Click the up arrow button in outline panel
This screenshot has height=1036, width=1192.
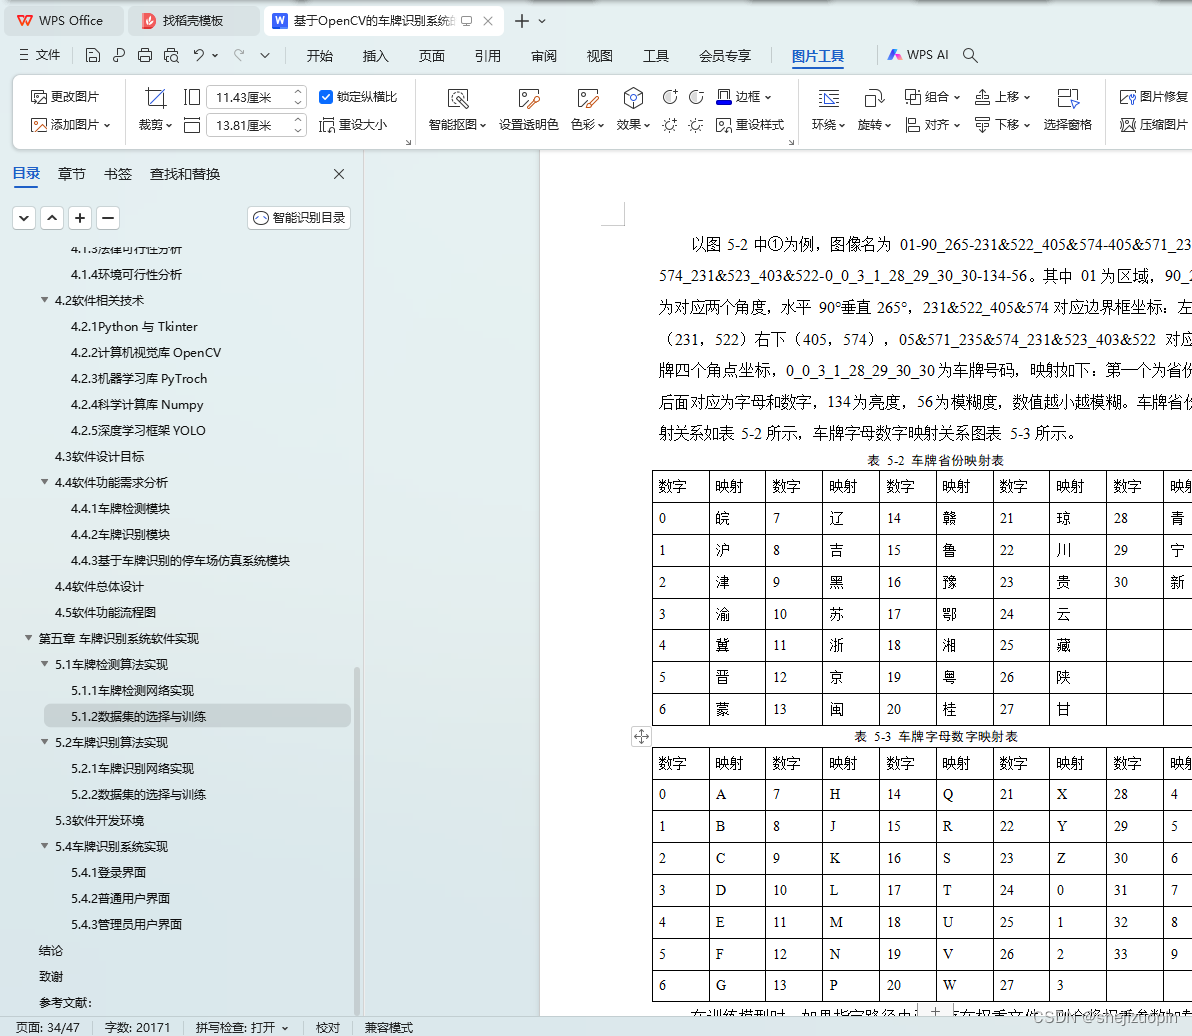pos(52,218)
